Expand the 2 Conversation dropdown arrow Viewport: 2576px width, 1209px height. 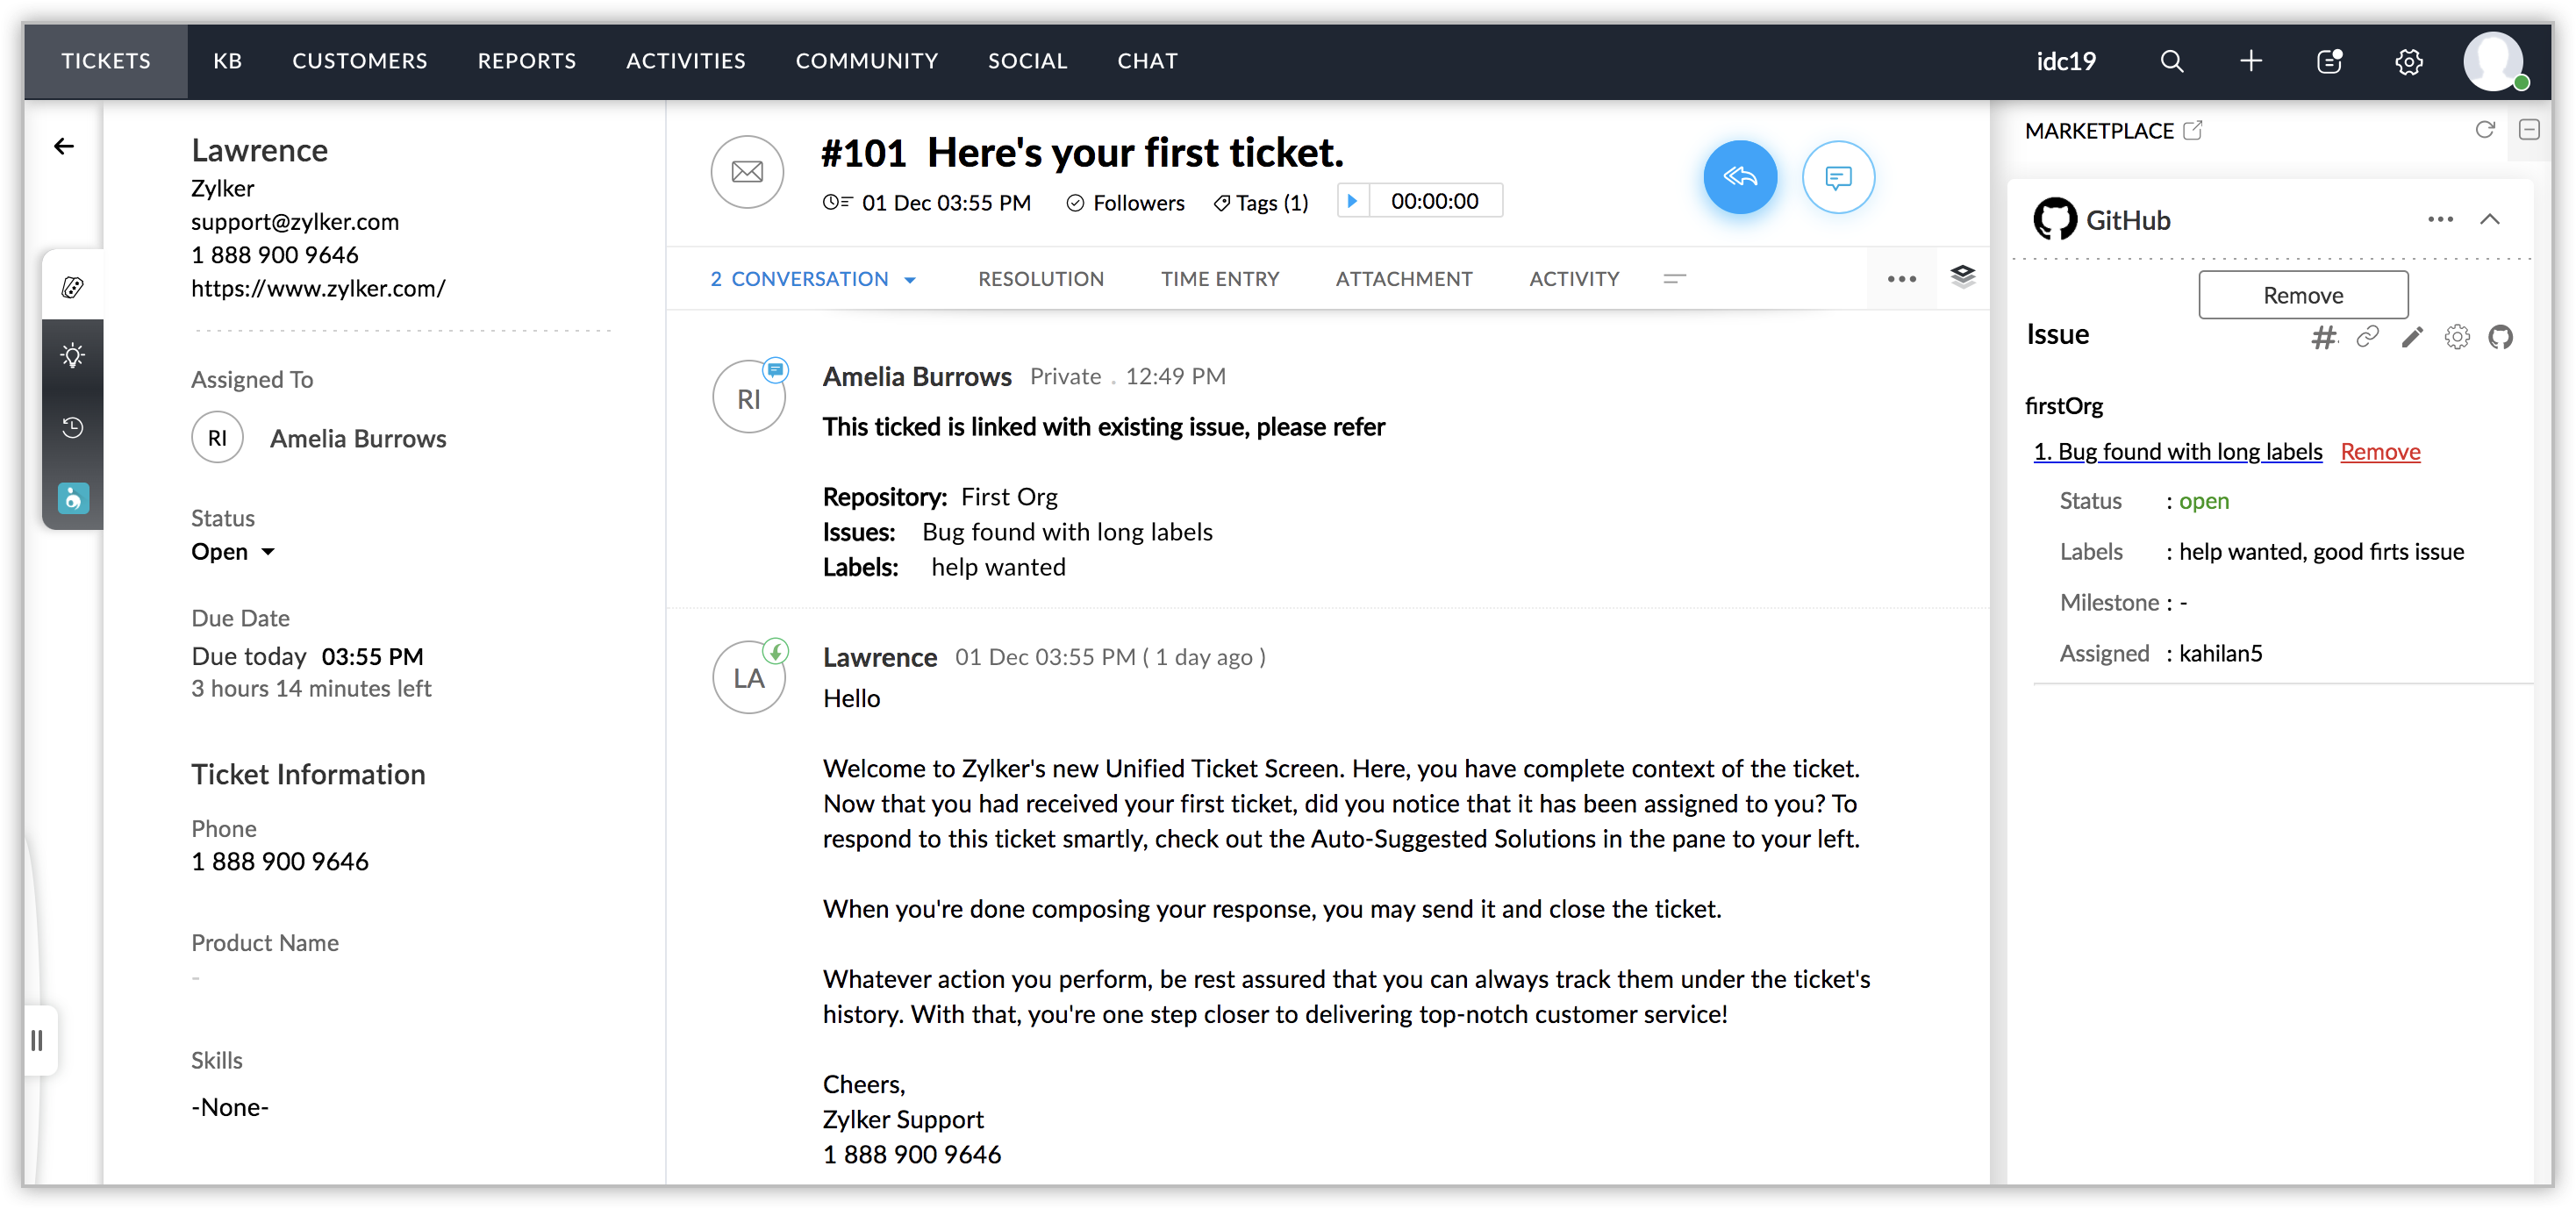pyautogui.click(x=909, y=280)
